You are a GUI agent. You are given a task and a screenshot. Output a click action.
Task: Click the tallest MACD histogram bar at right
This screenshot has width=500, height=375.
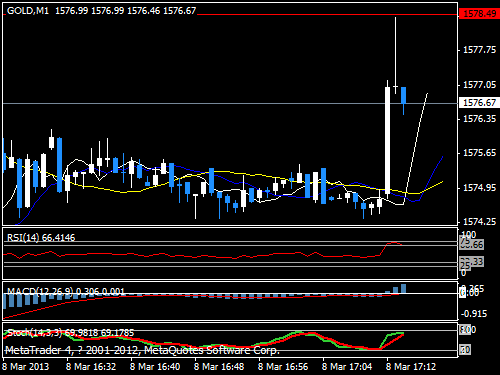[x=403, y=289]
